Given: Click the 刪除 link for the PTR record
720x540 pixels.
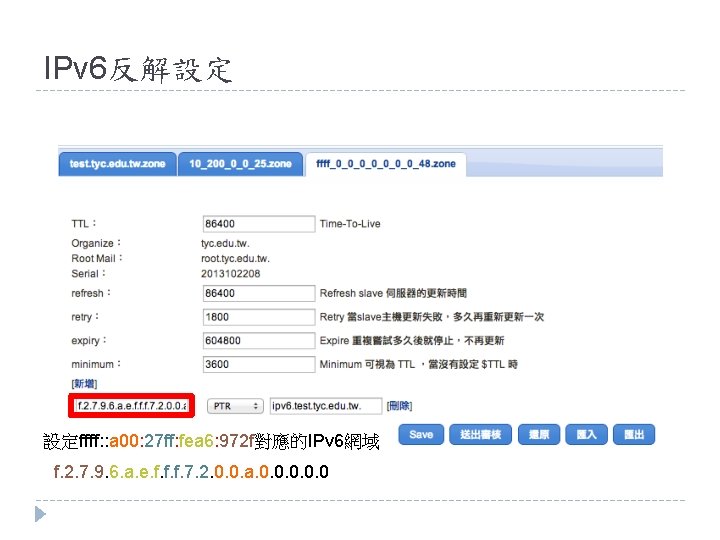Looking at the screenshot, I should point(399,406).
